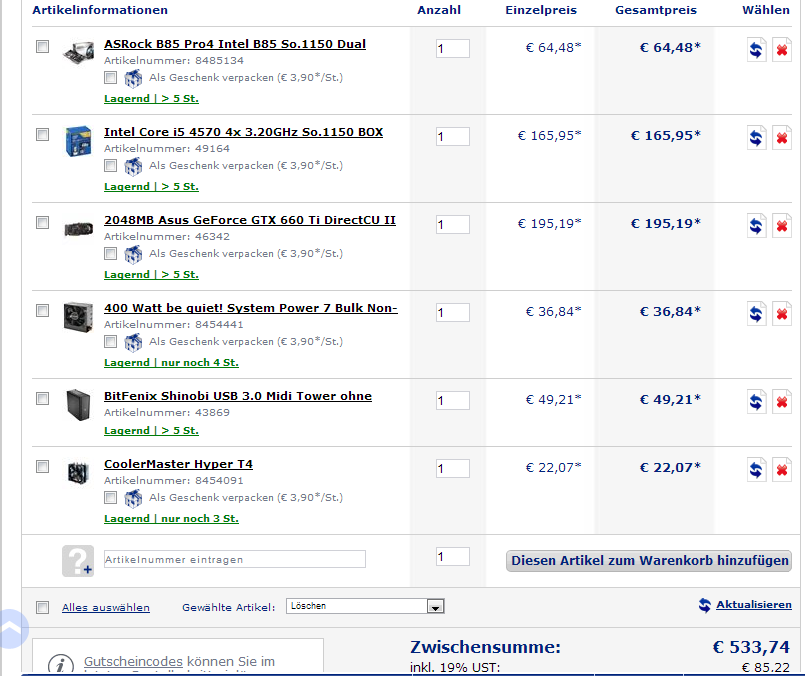Open CoolerMaster Hyper T4 cooler thumbnail
The width and height of the screenshot is (805, 676).
click(x=79, y=473)
